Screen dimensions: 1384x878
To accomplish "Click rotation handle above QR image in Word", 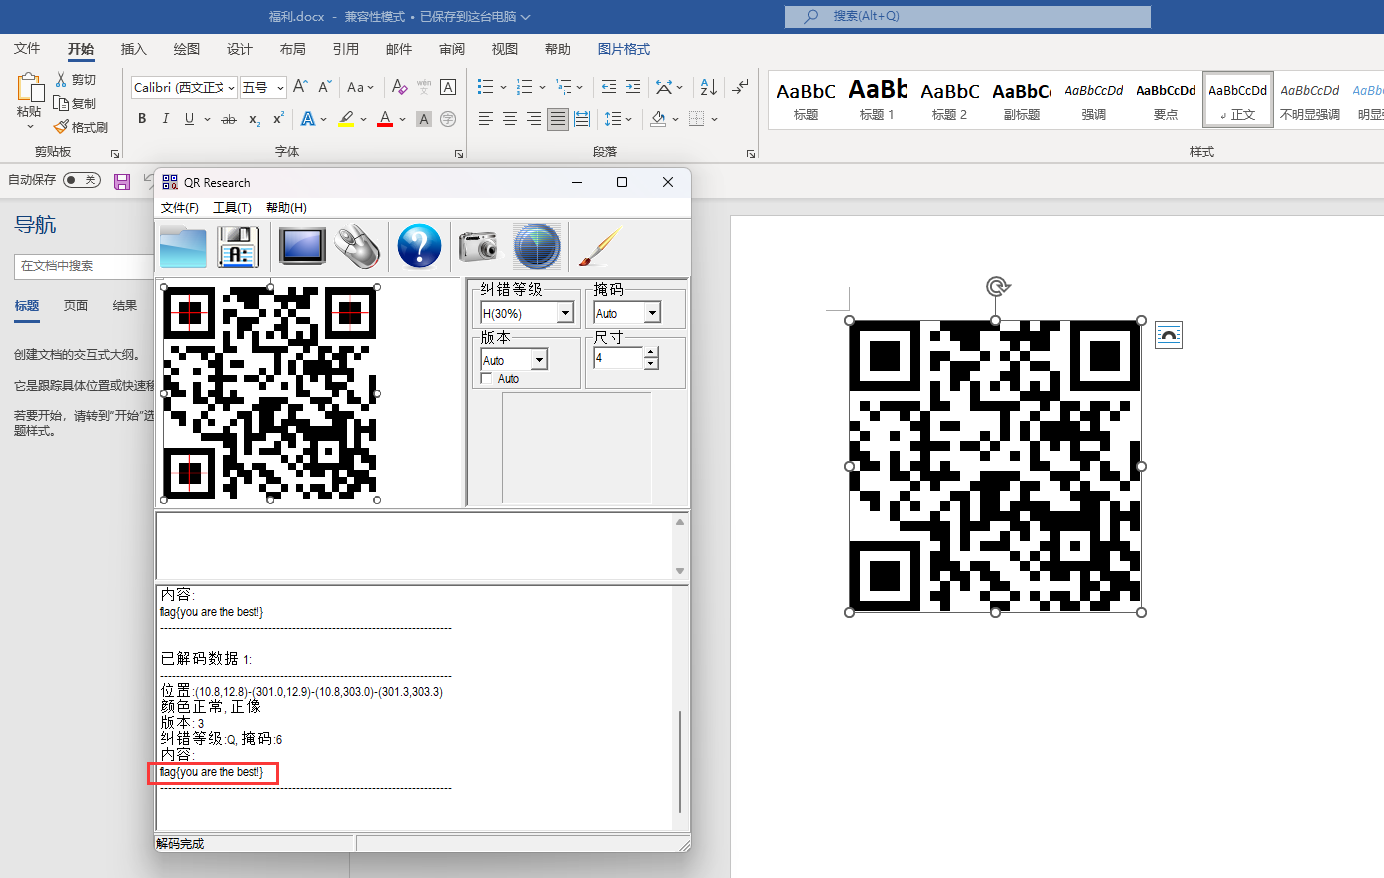I will [x=997, y=287].
